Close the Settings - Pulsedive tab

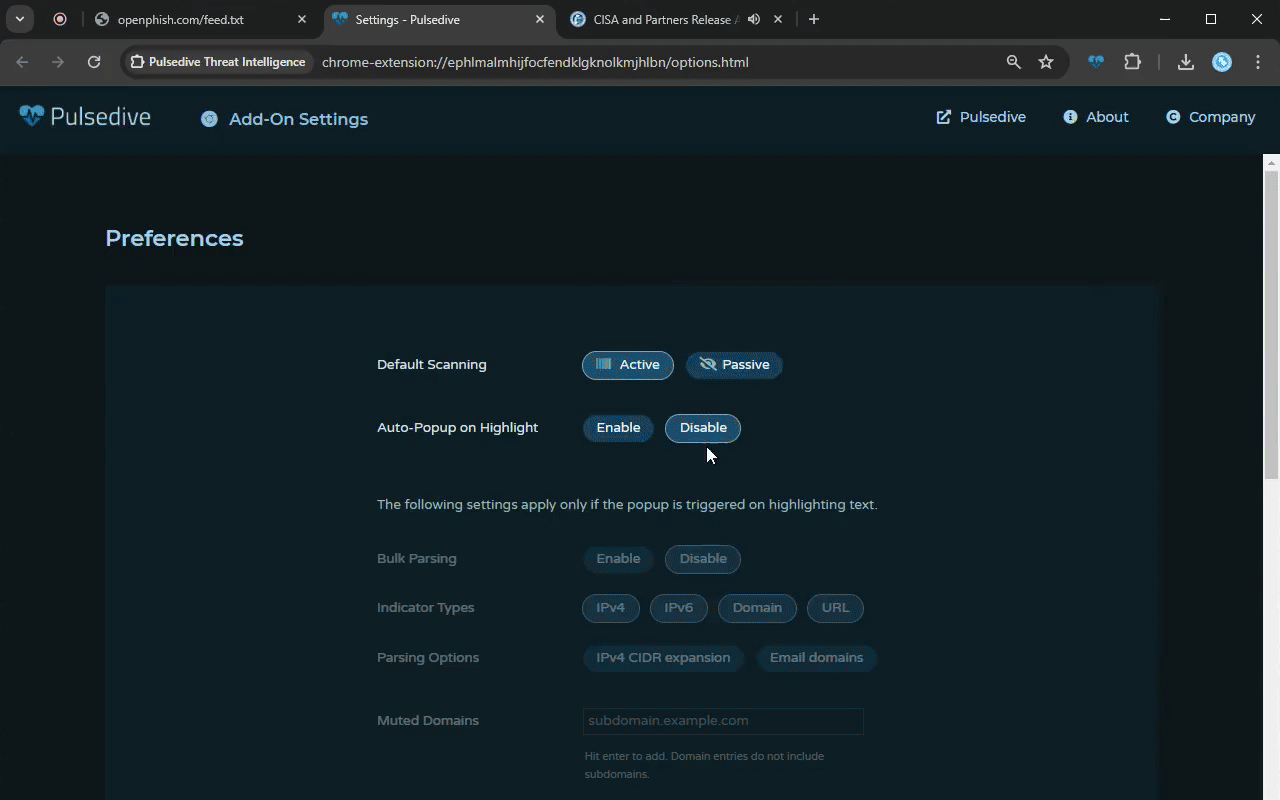point(540,19)
